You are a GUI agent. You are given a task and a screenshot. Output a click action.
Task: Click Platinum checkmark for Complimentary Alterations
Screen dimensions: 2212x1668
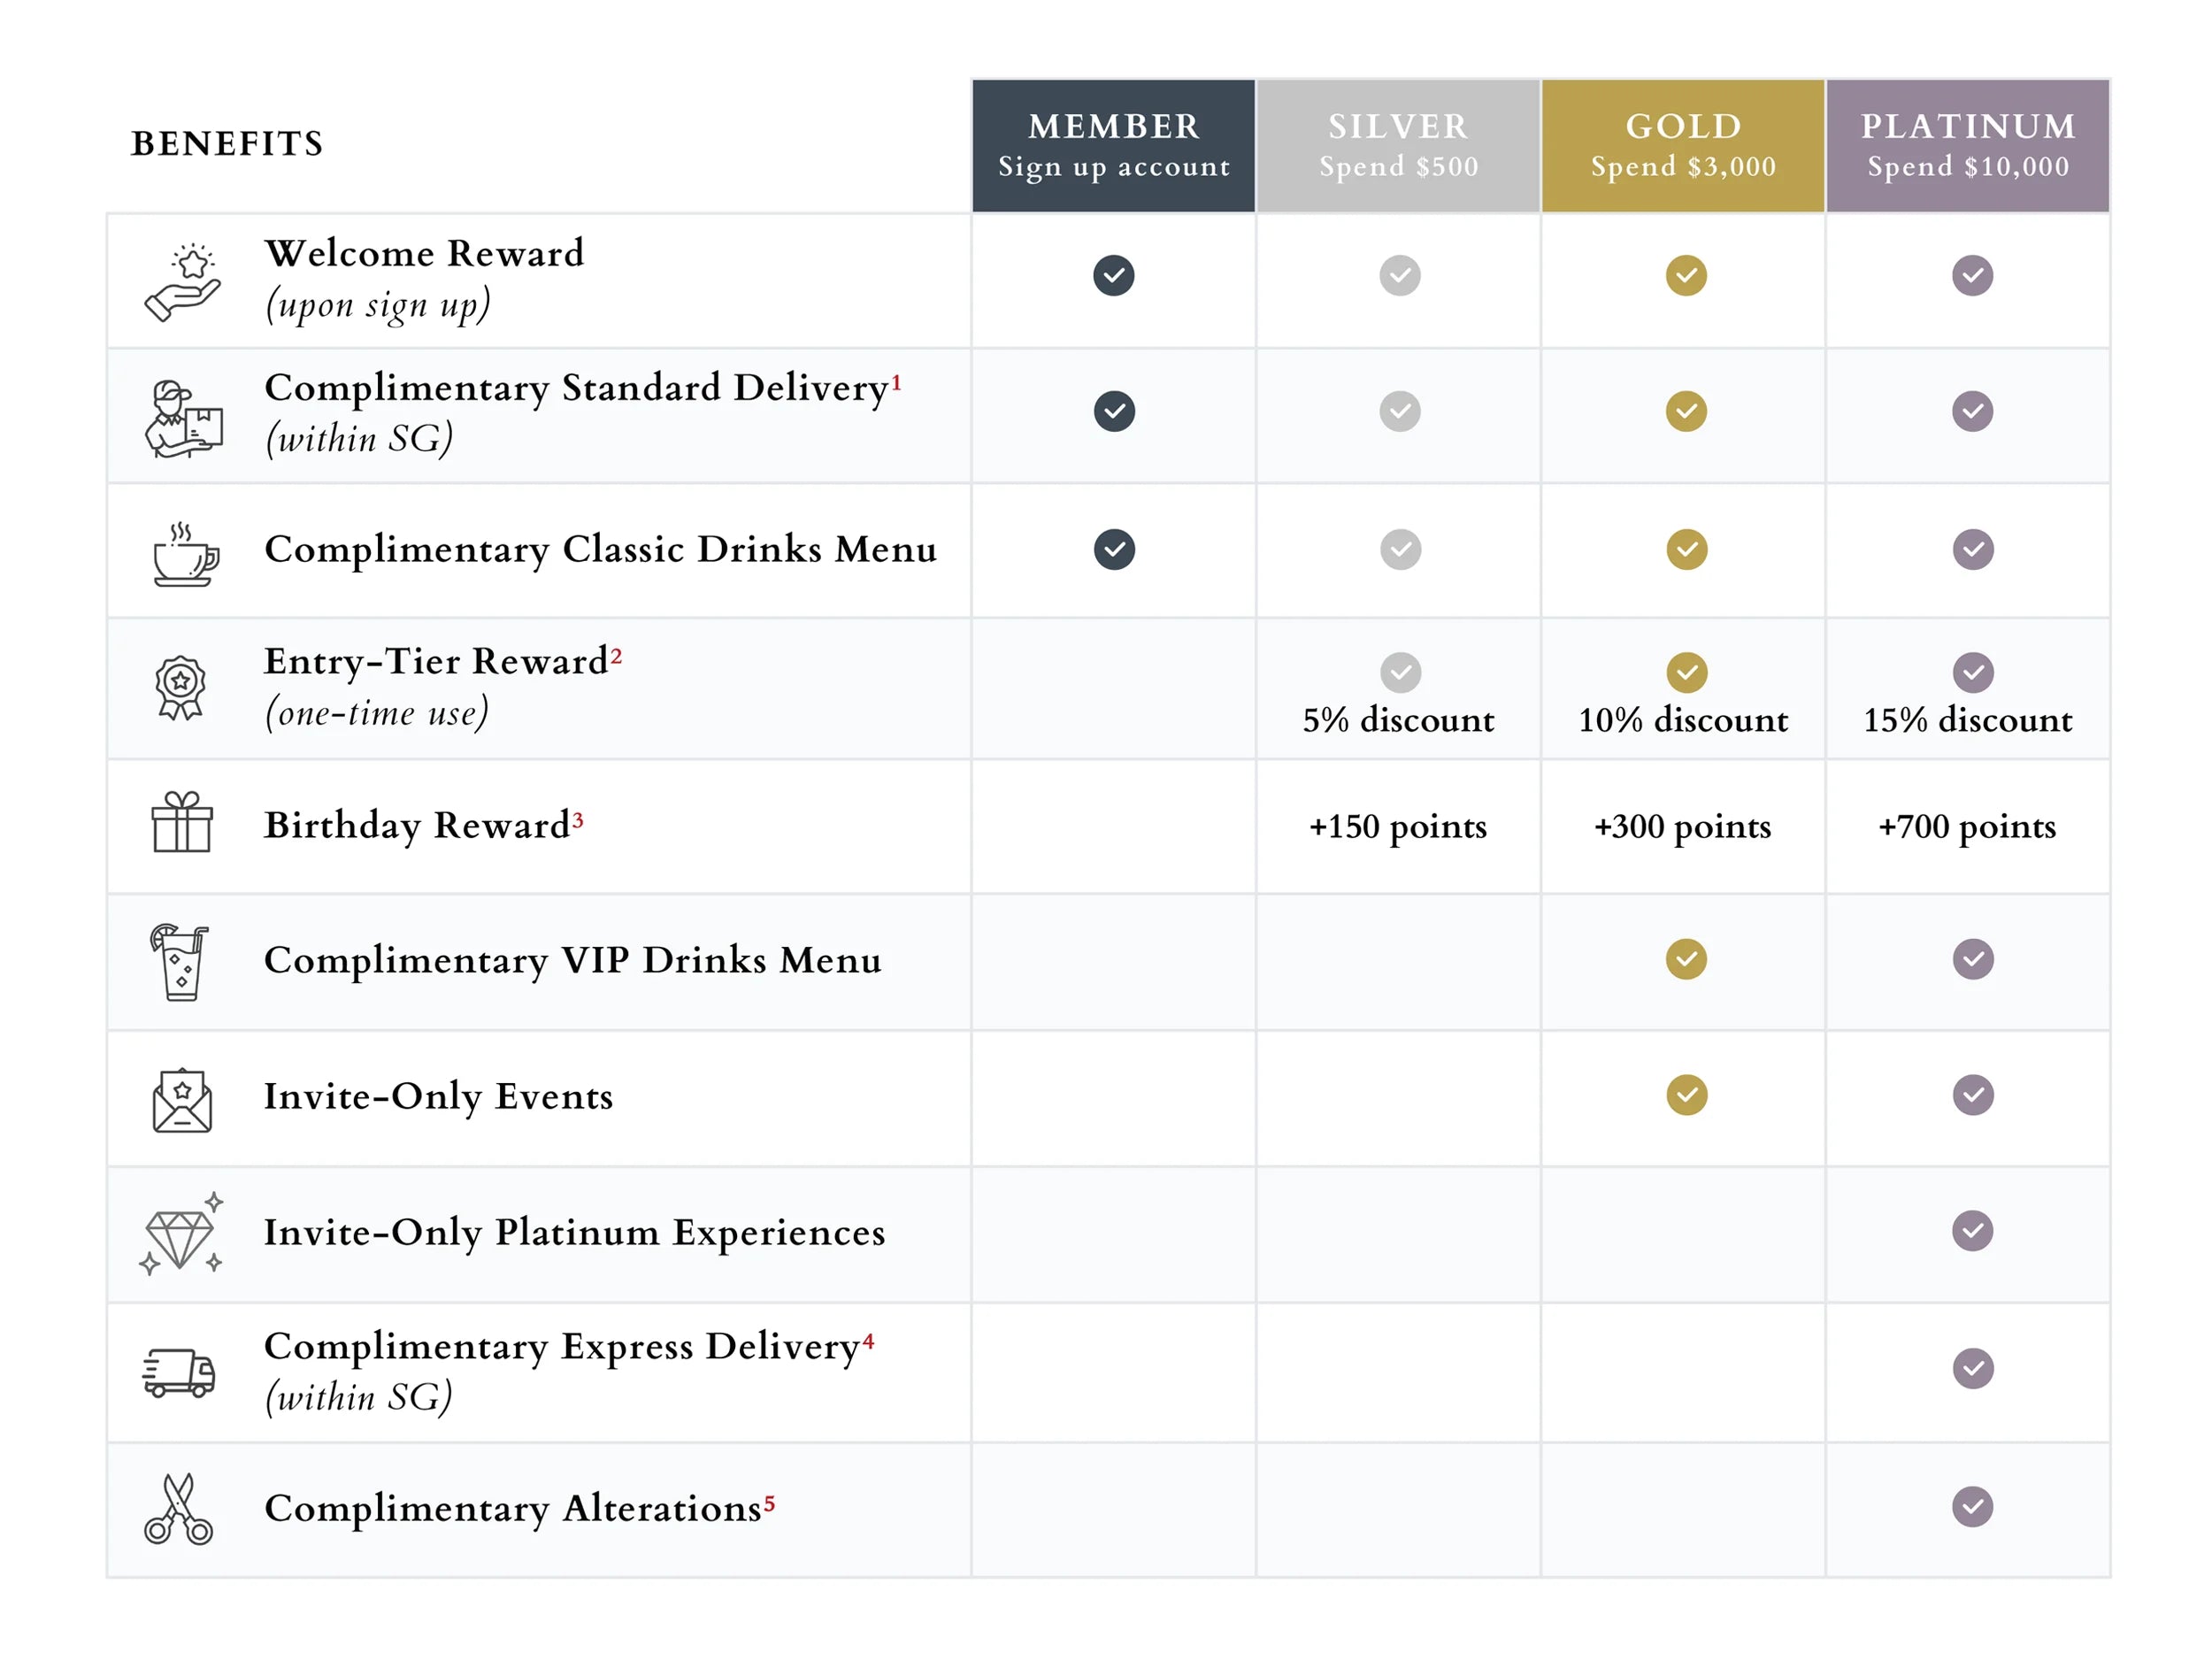click(1972, 1507)
